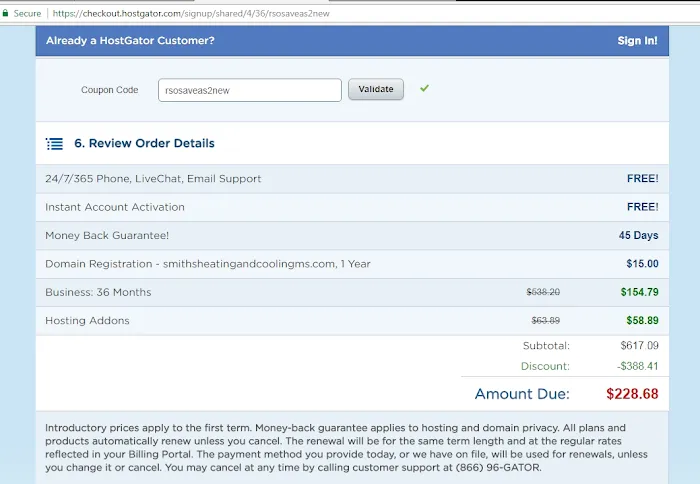Click the red $228.68 Amount Due total
This screenshot has height=484, width=700.
point(632,394)
